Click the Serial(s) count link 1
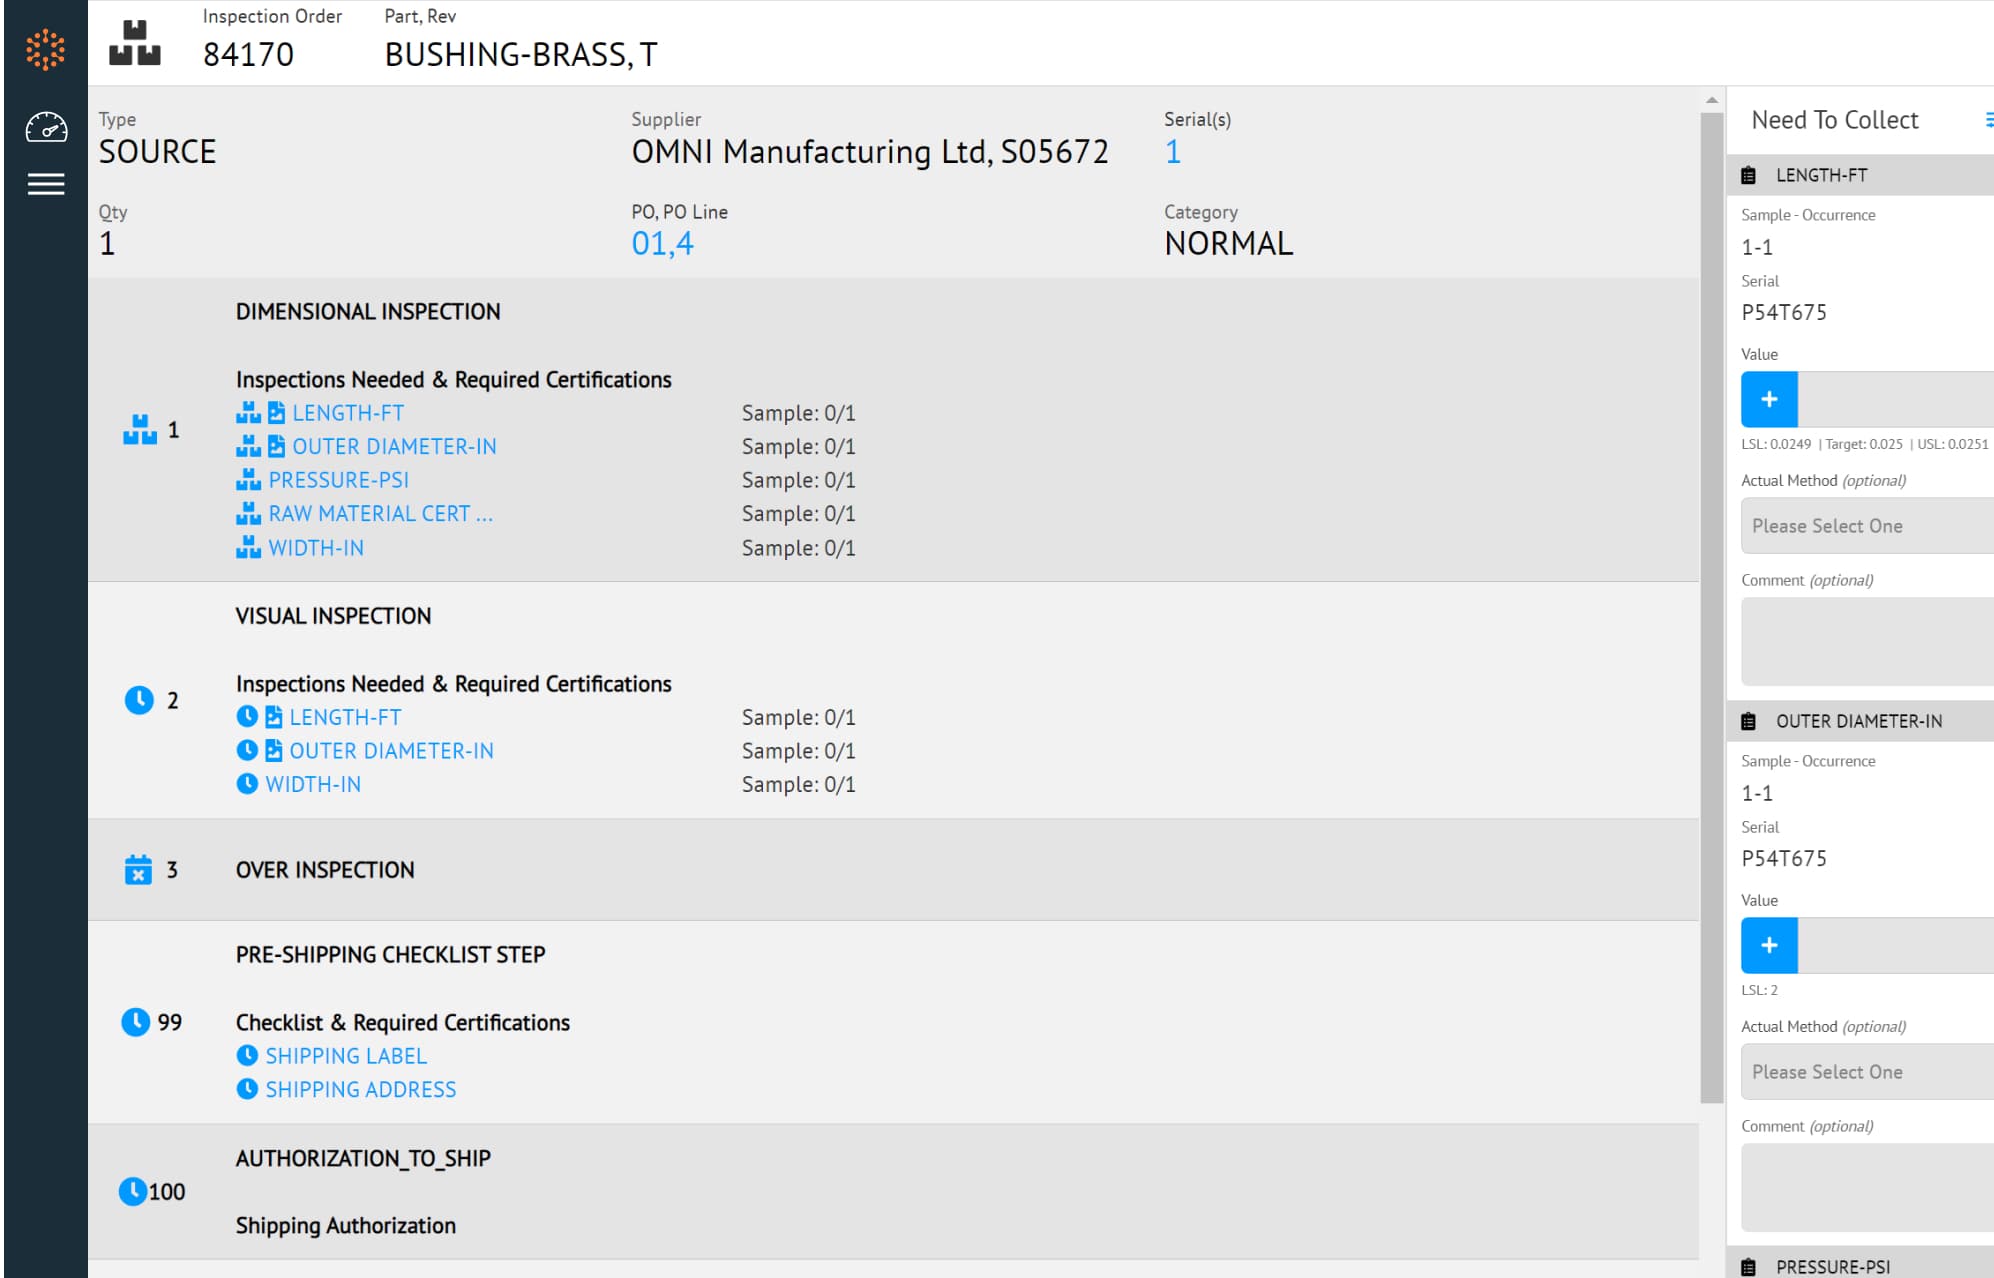This screenshot has height=1278, width=1994. point(1173,152)
